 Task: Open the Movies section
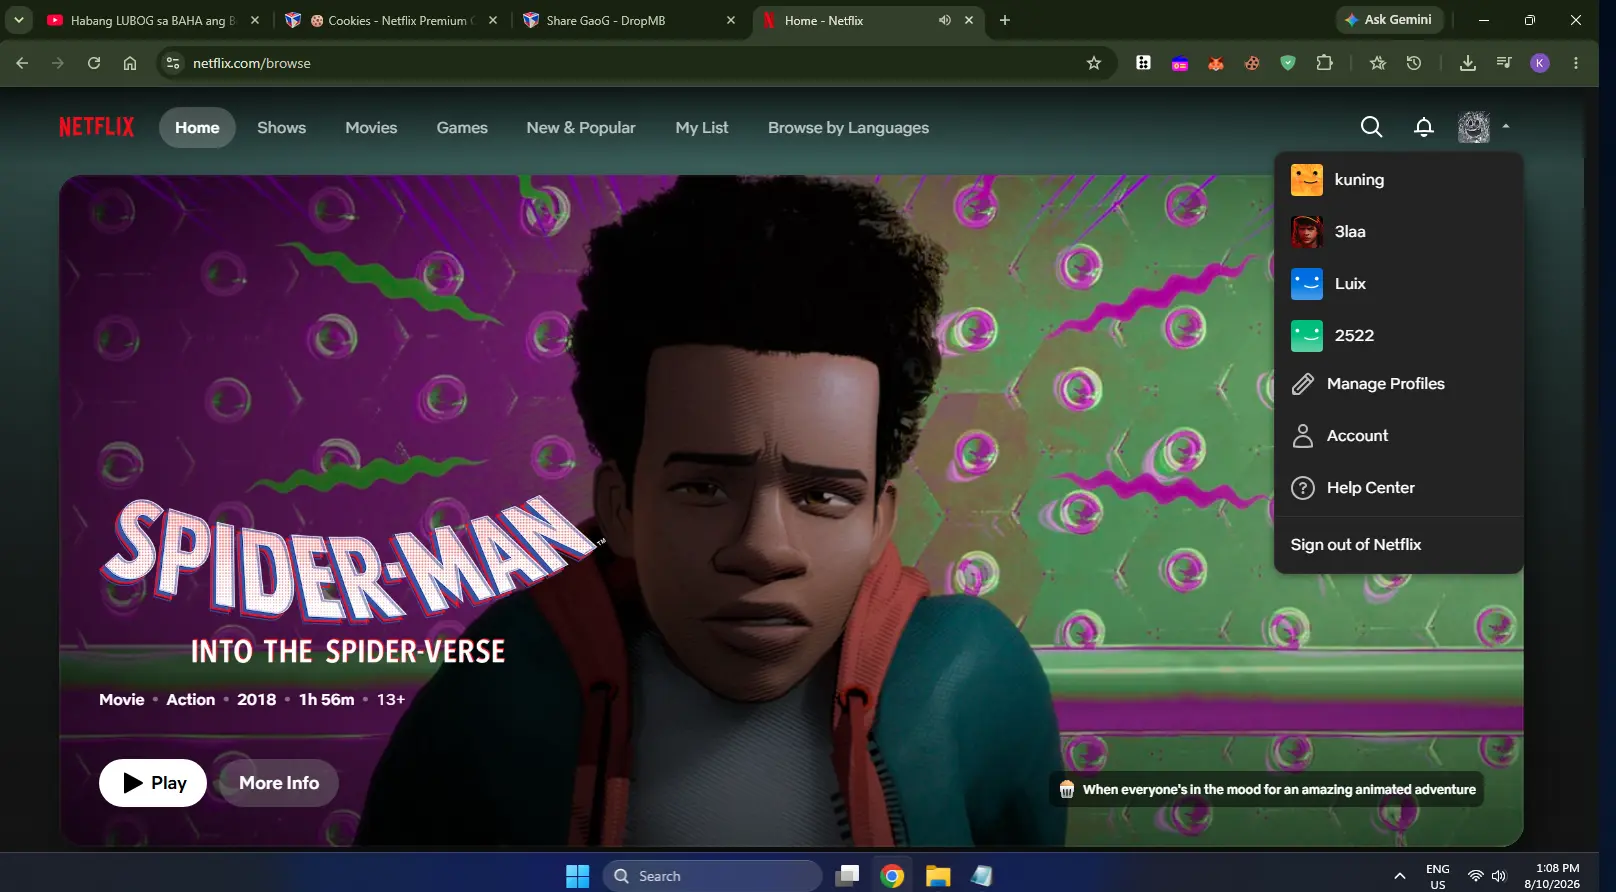point(371,127)
